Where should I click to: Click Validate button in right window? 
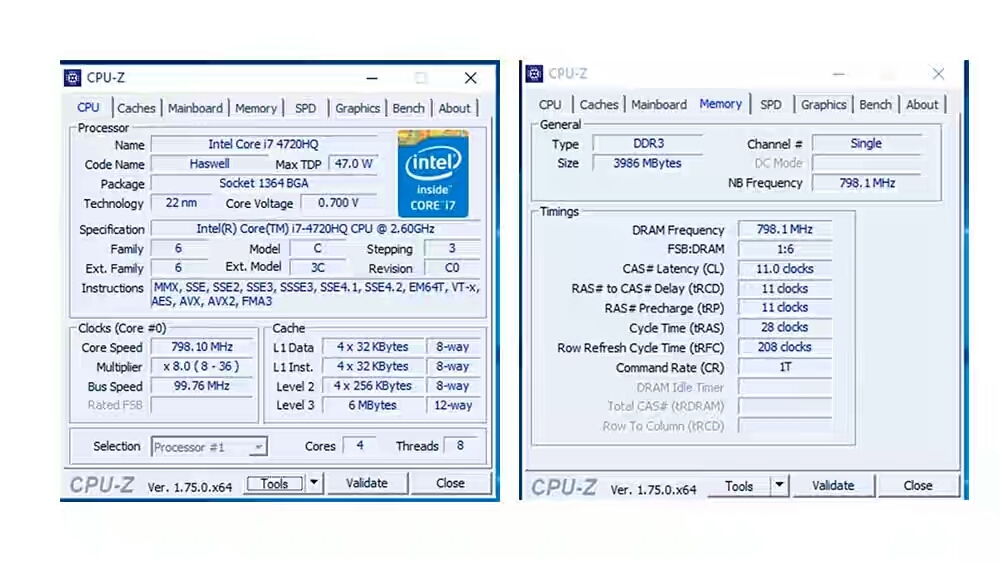tap(833, 486)
